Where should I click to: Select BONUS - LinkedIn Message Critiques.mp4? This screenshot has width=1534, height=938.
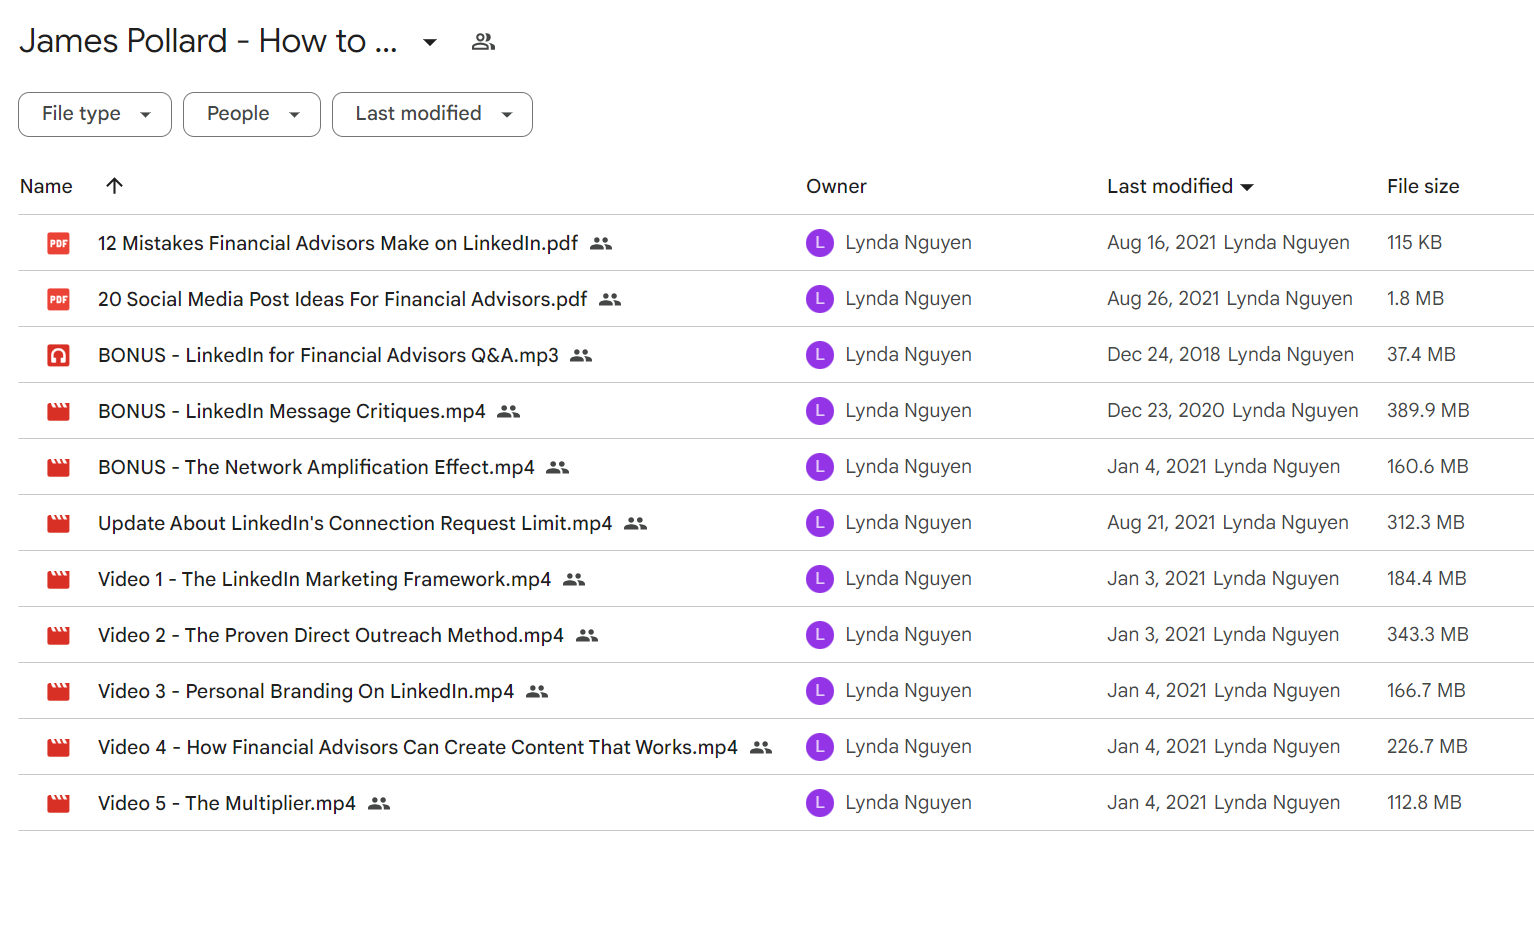pos(292,411)
